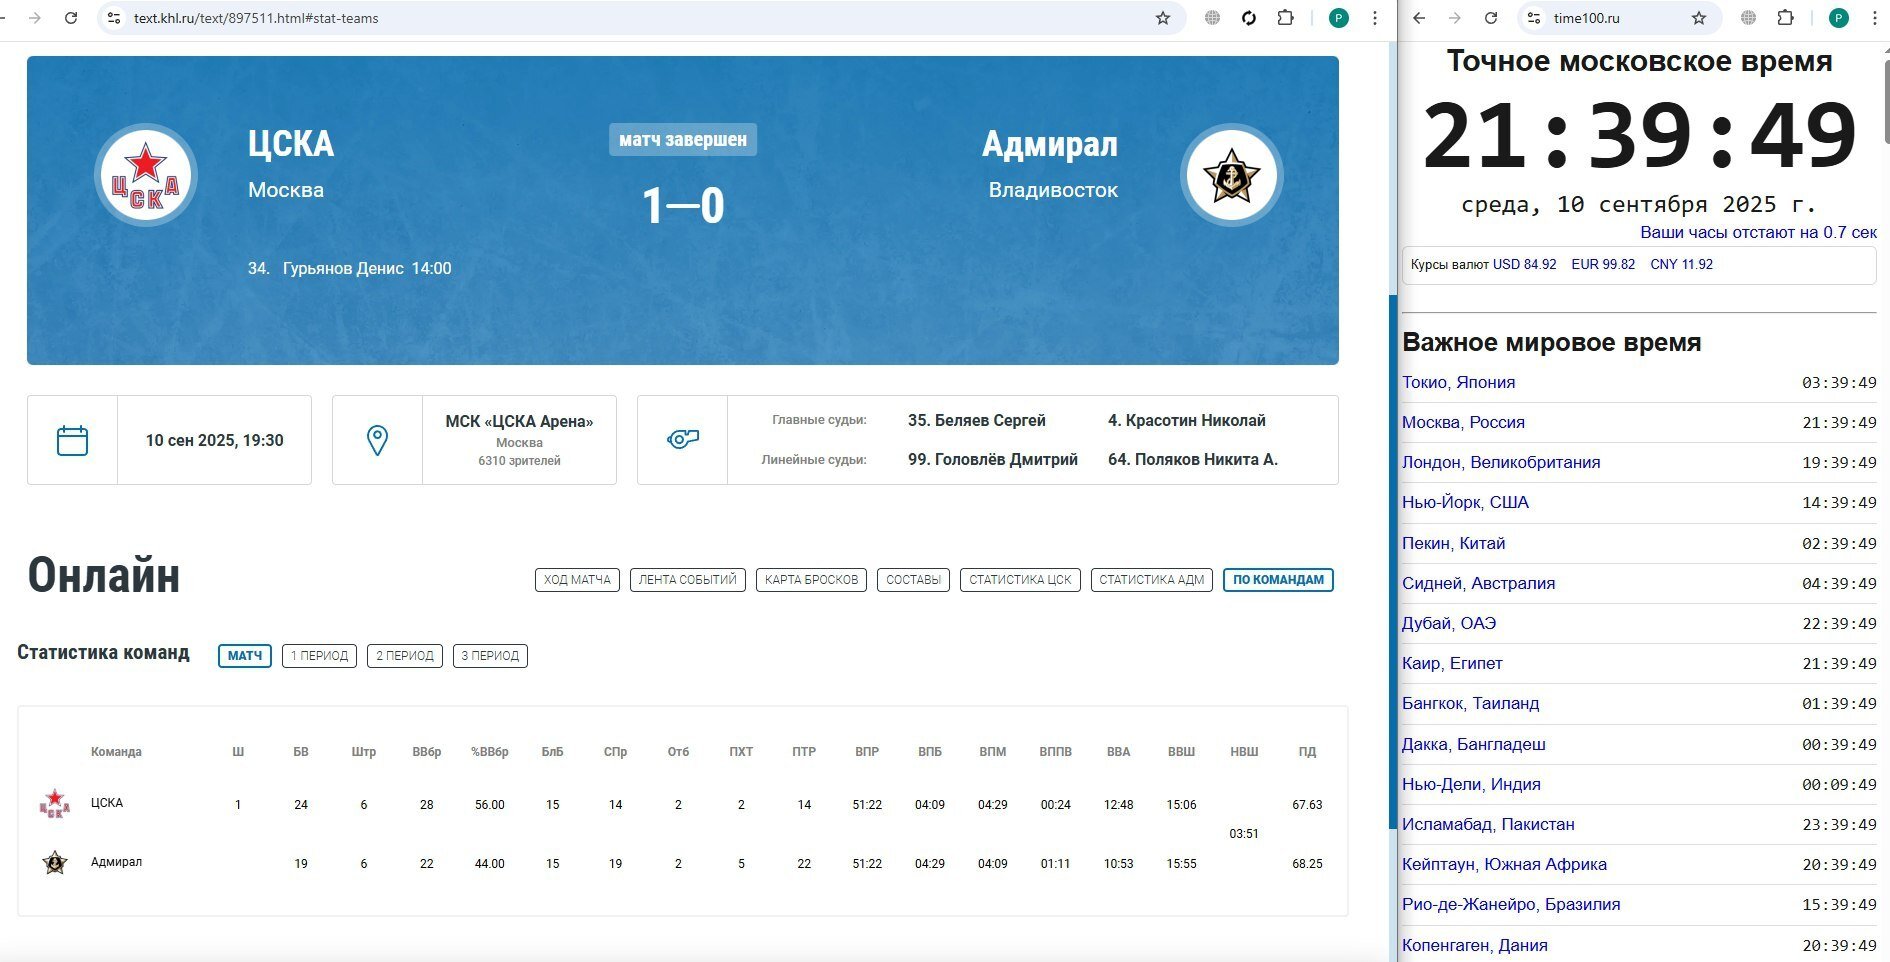Open site info icon in KHL address bar

[x=114, y=18]
